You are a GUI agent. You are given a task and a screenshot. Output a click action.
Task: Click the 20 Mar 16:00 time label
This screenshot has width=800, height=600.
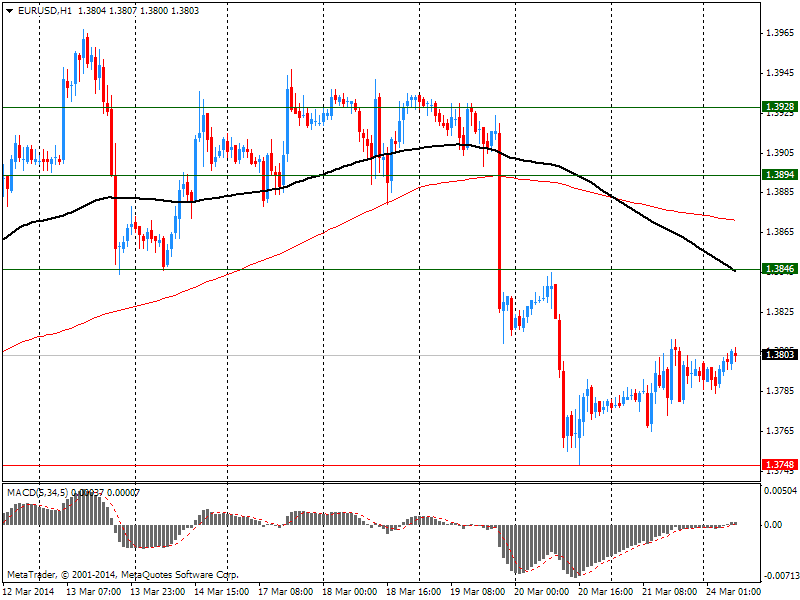606,592
